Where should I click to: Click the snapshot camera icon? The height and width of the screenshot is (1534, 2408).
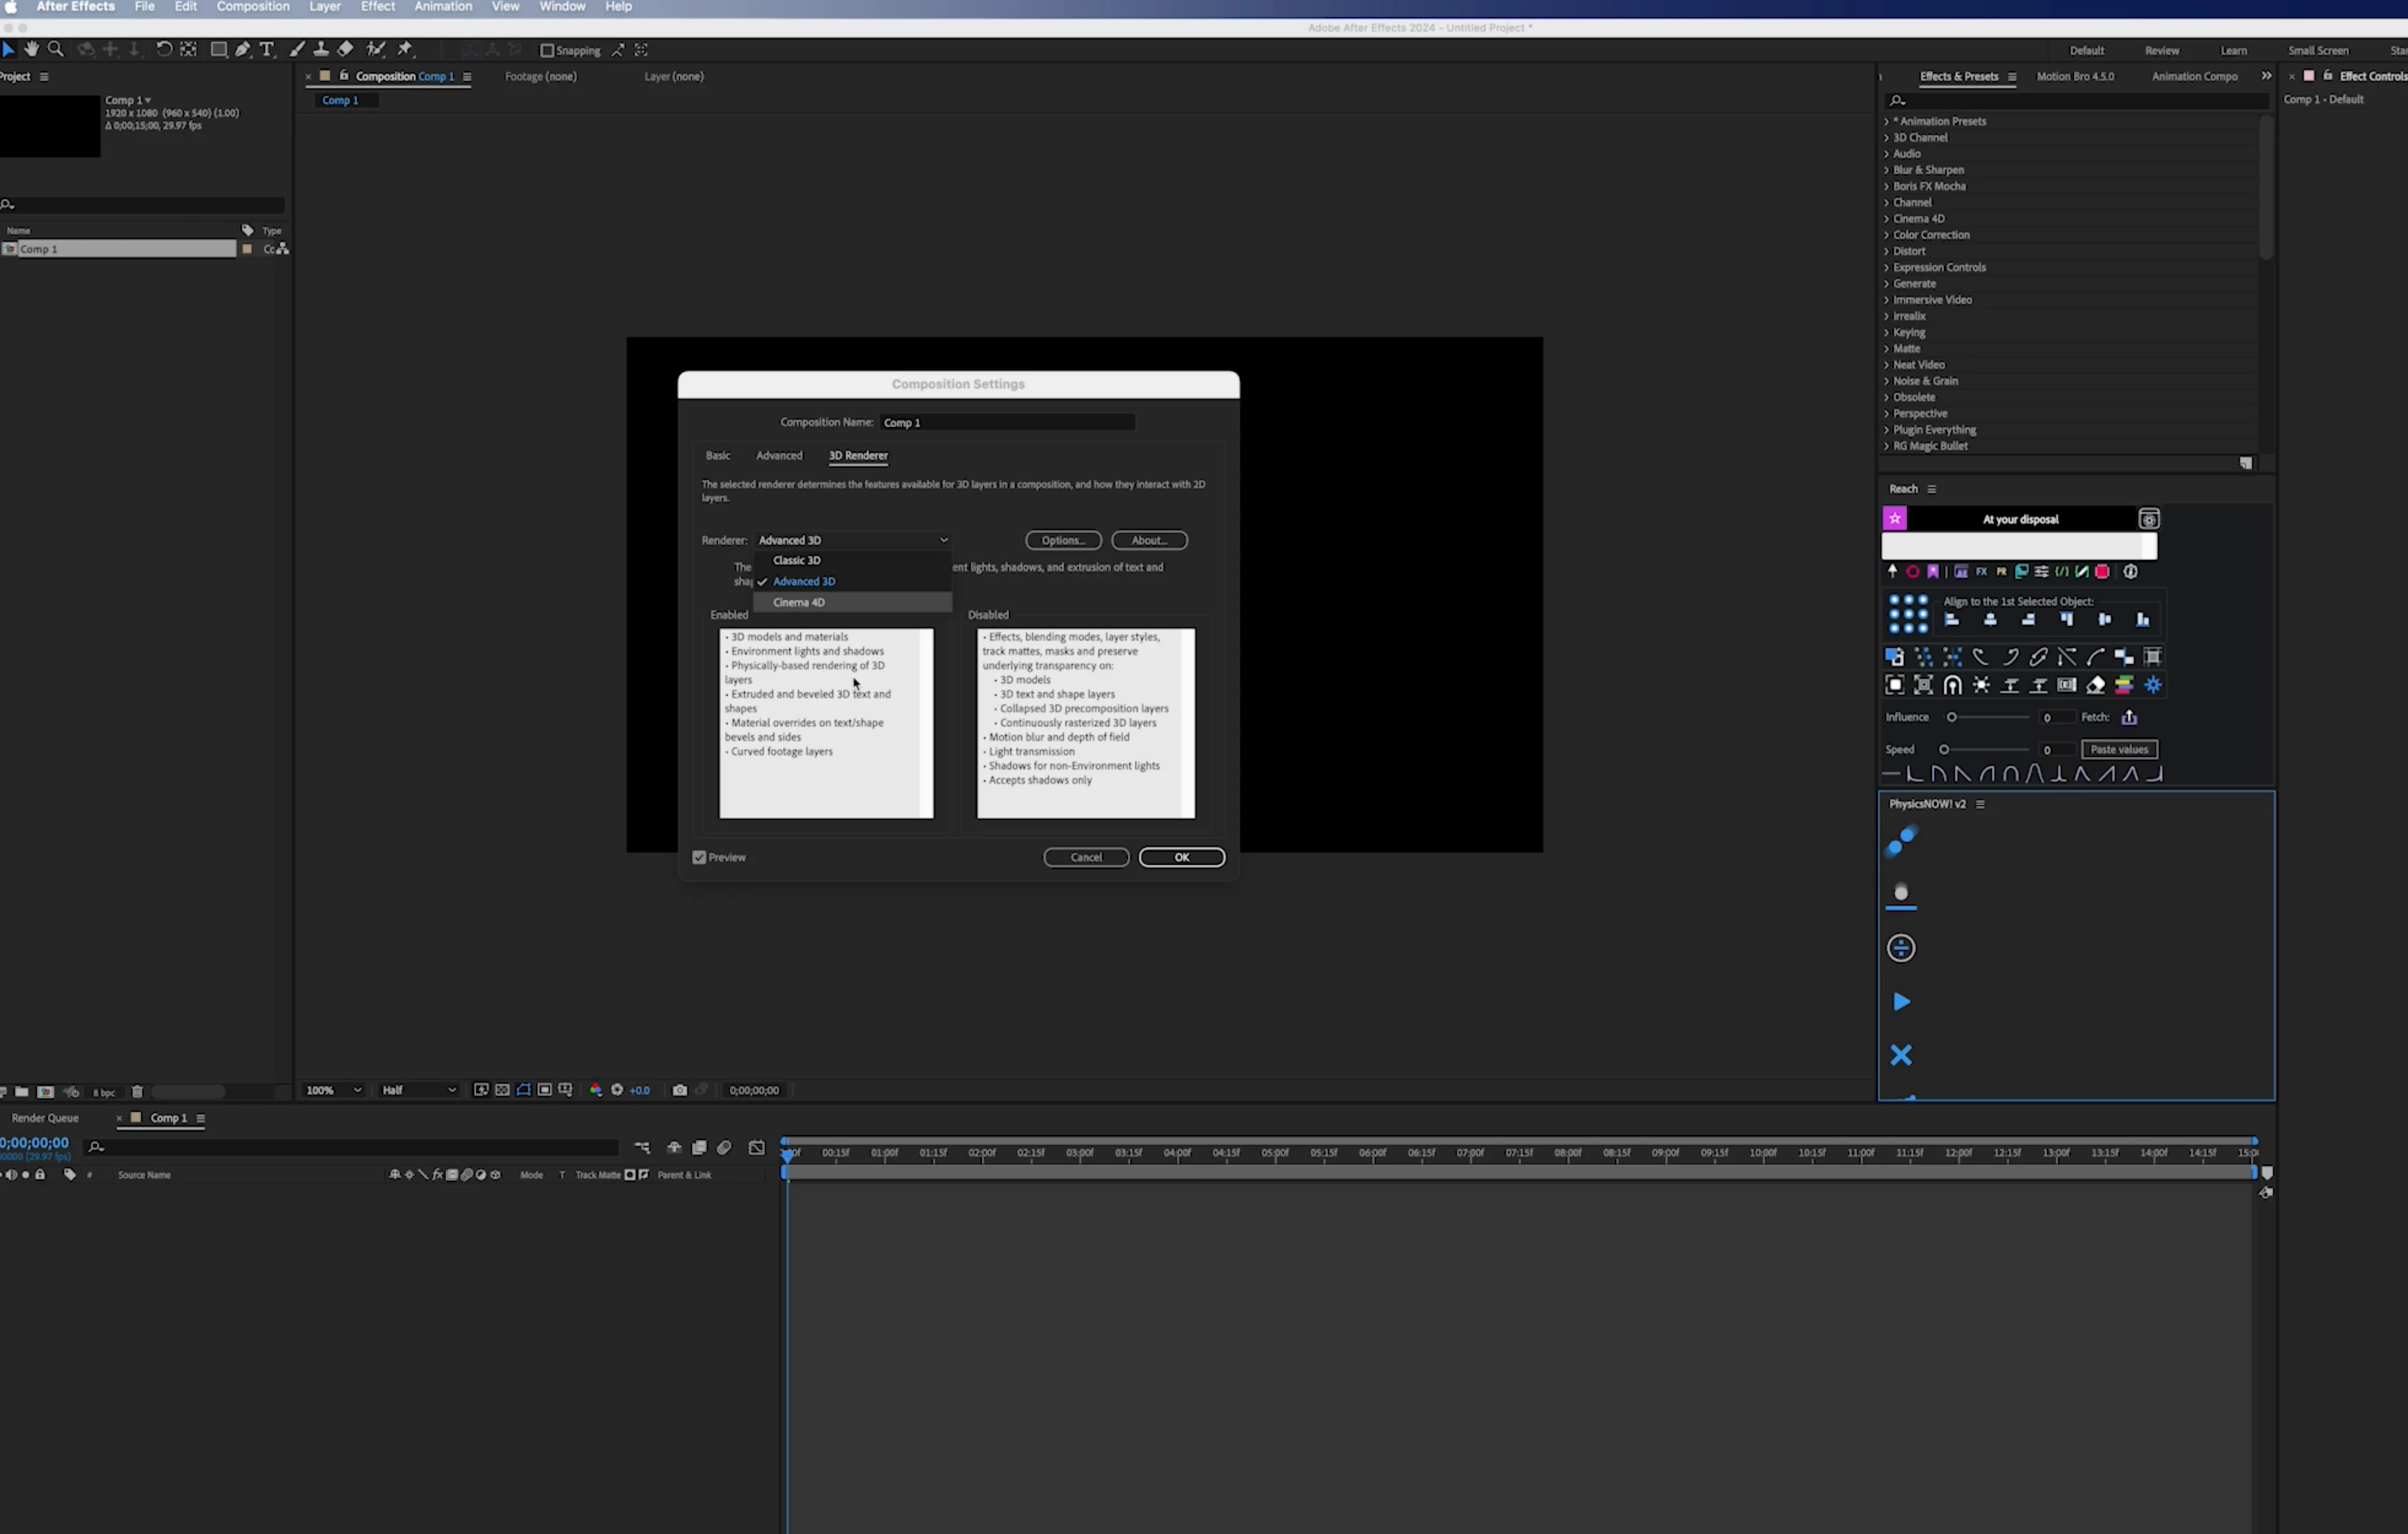click(680, 1090)
